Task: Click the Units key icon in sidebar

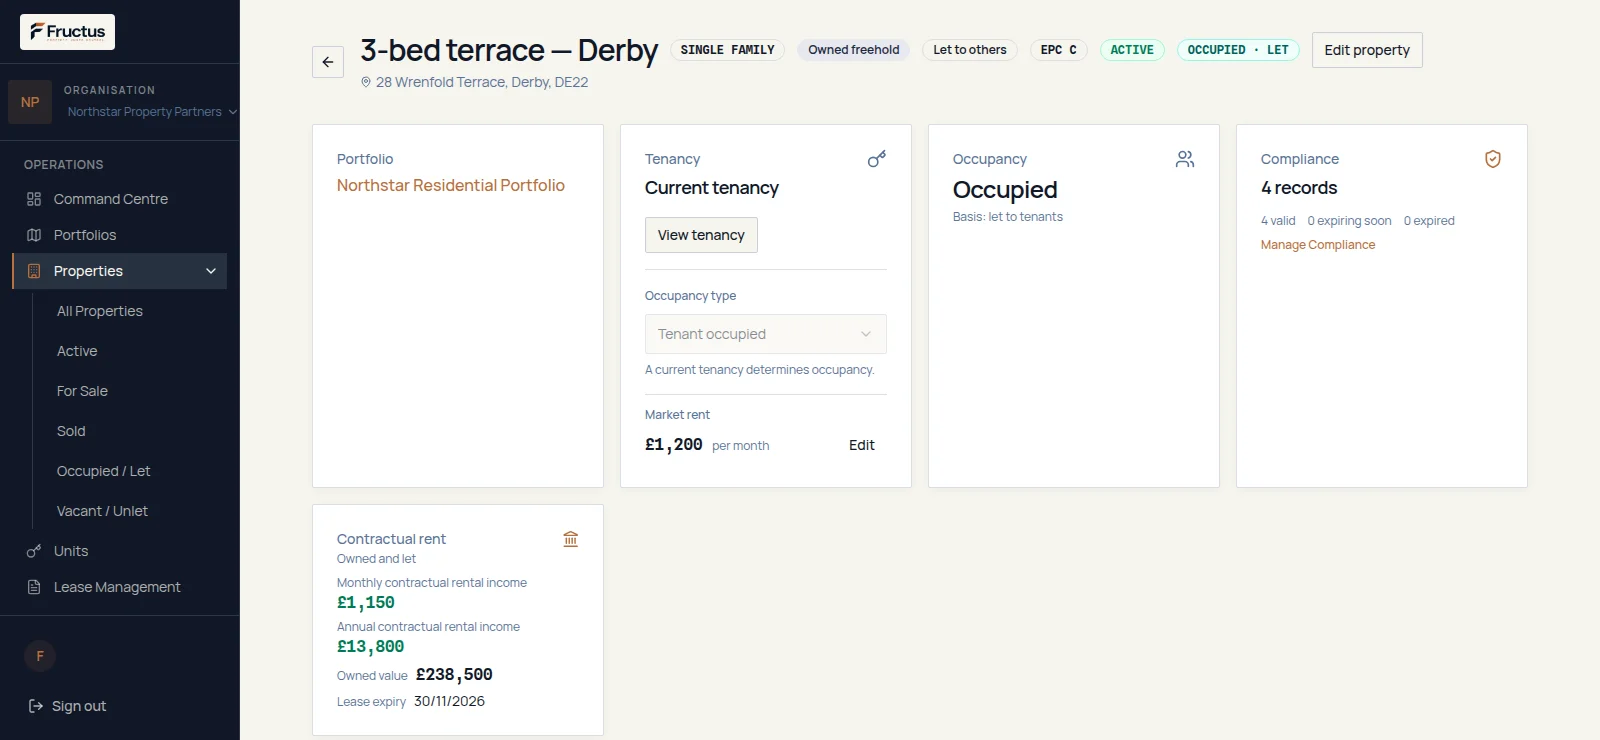Action: [34, 551]
